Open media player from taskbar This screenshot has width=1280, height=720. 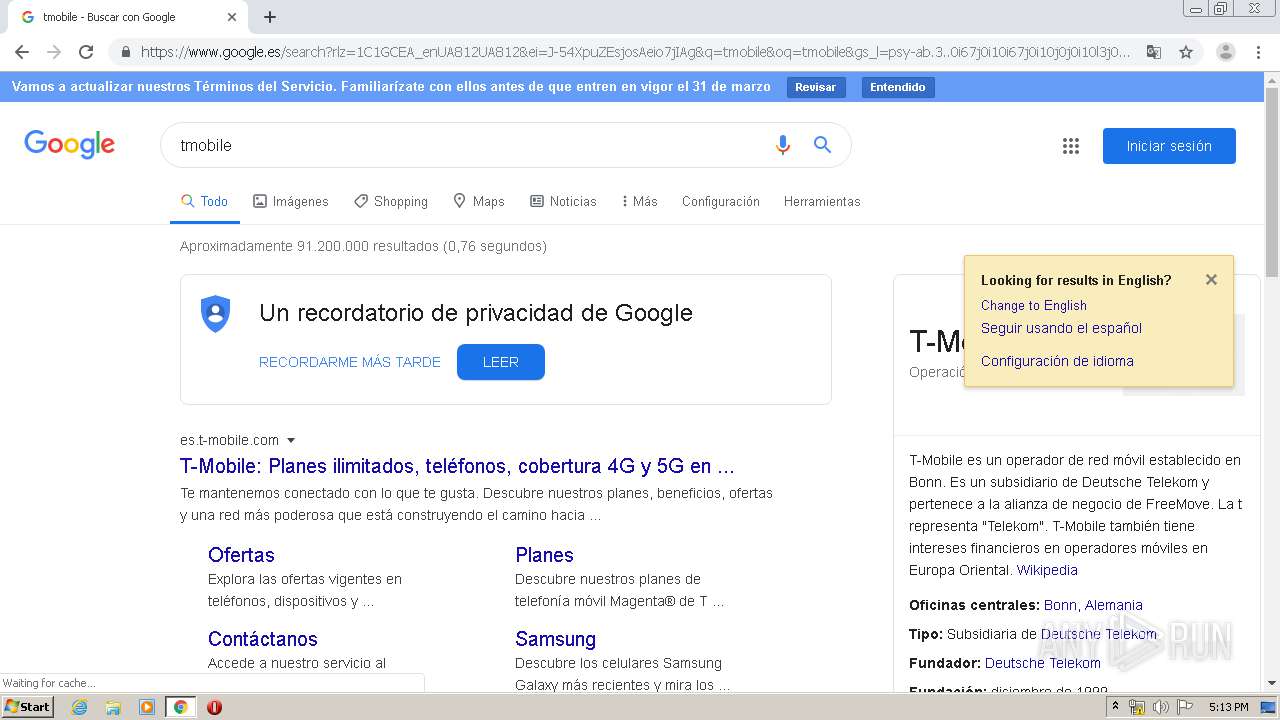[147, 707]
